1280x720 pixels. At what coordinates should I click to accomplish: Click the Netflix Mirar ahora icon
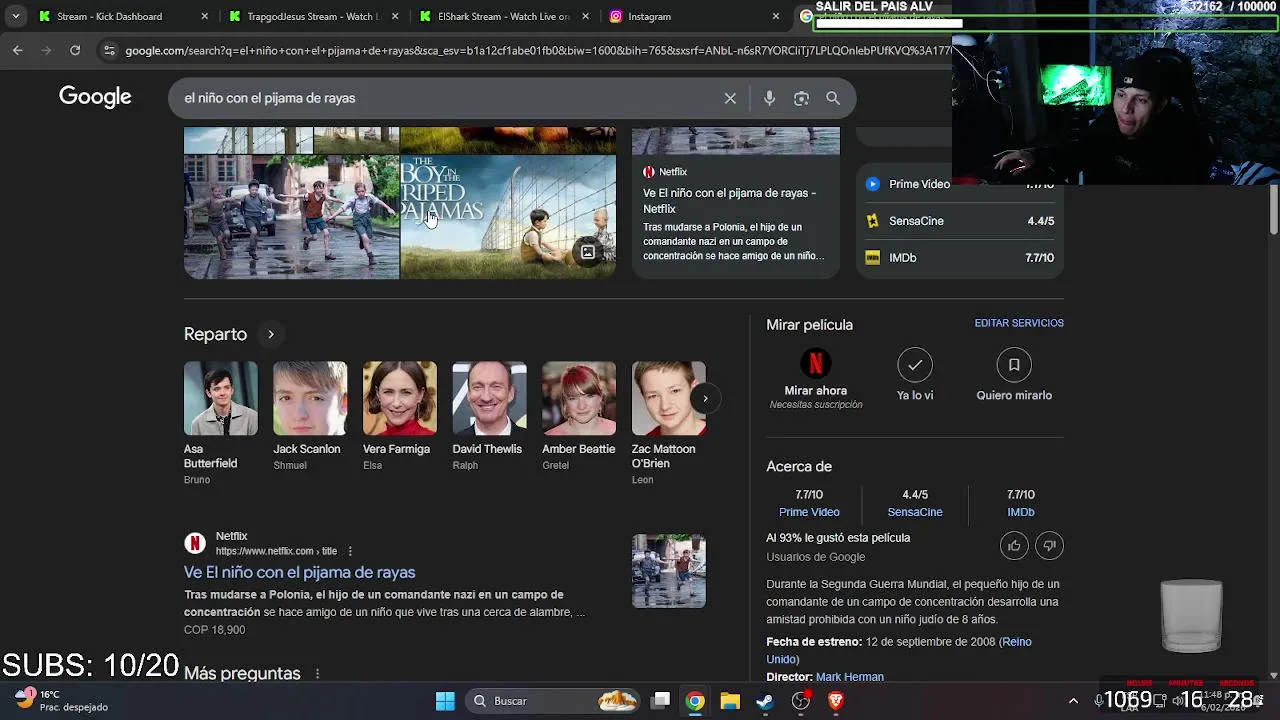click(x=815, y=364)
